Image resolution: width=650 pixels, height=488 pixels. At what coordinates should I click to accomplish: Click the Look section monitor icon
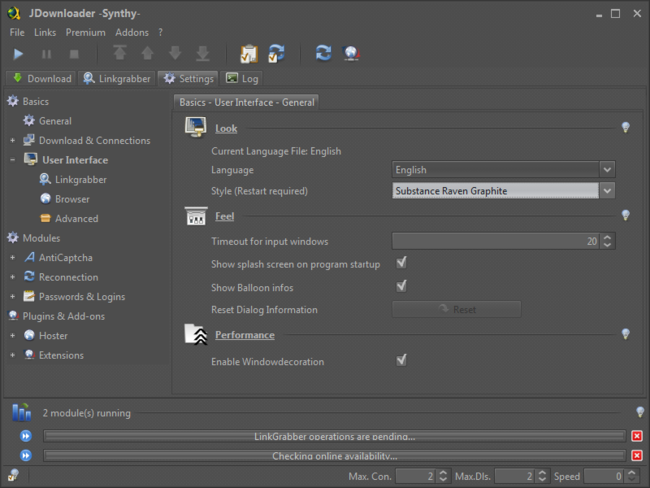pos(196,127)
